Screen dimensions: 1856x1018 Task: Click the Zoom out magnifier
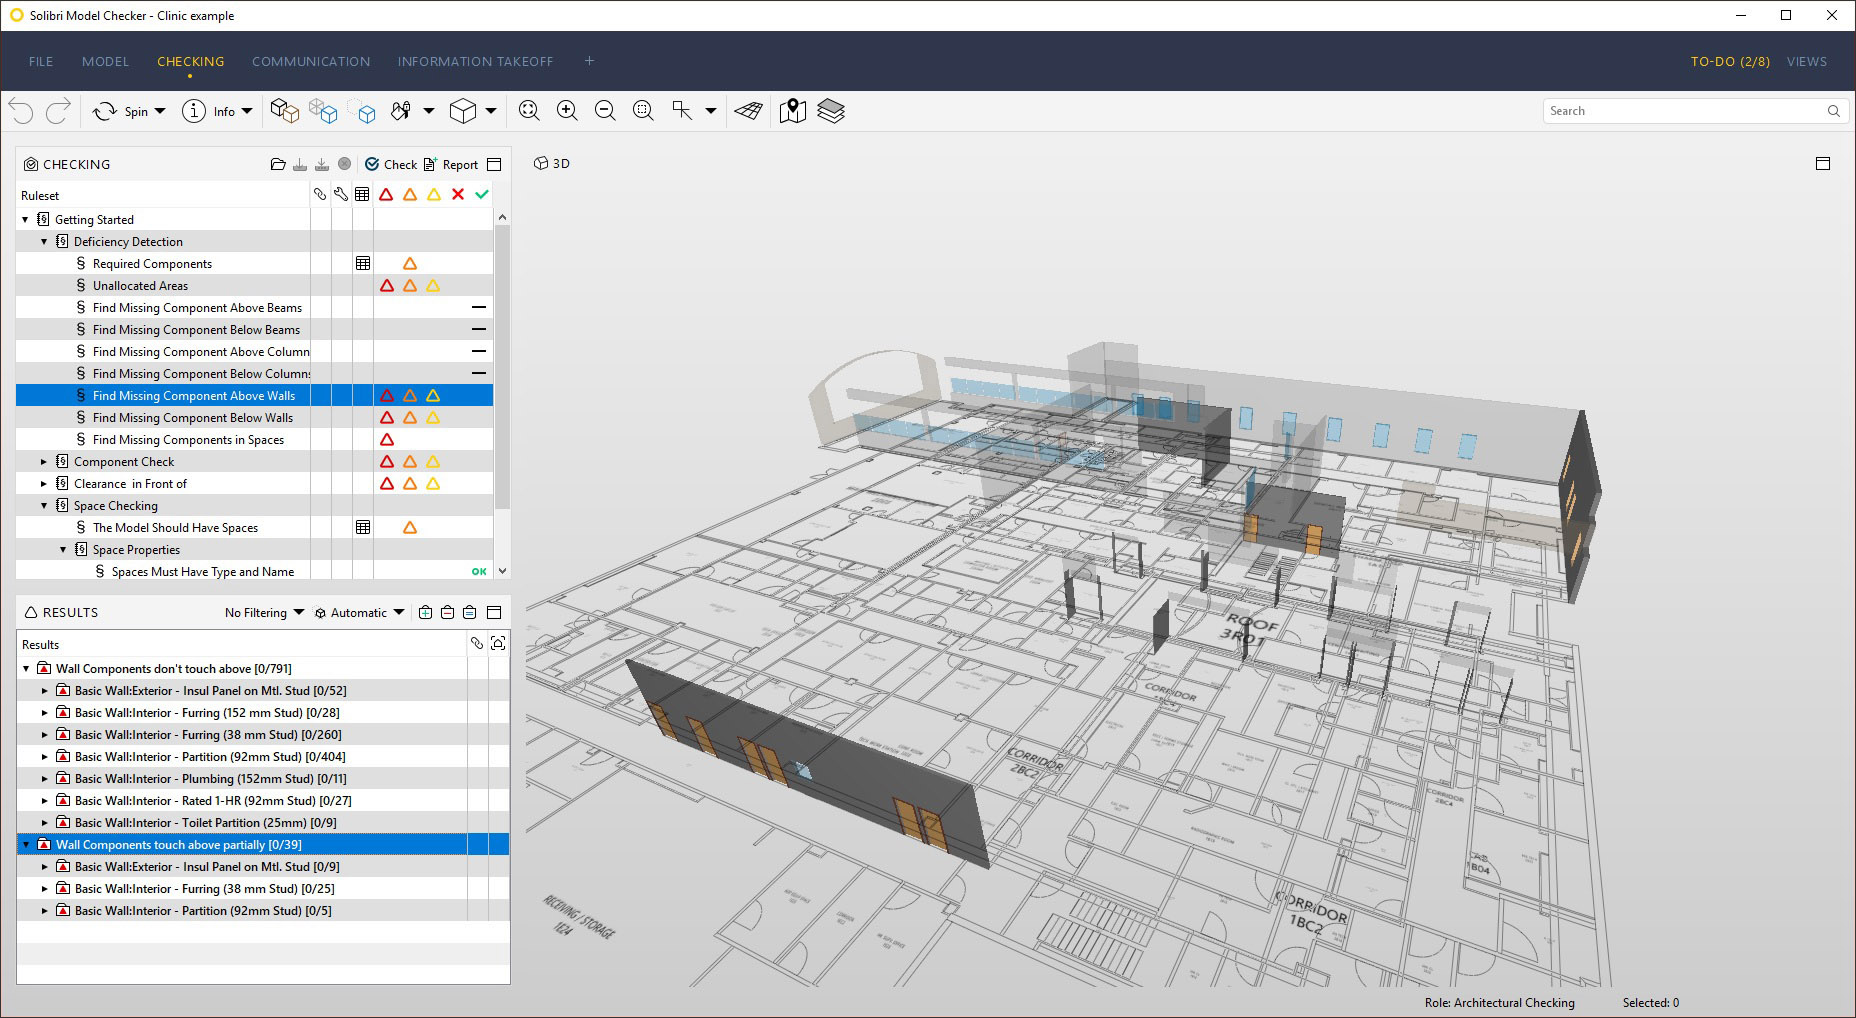(x=605, y=111)
